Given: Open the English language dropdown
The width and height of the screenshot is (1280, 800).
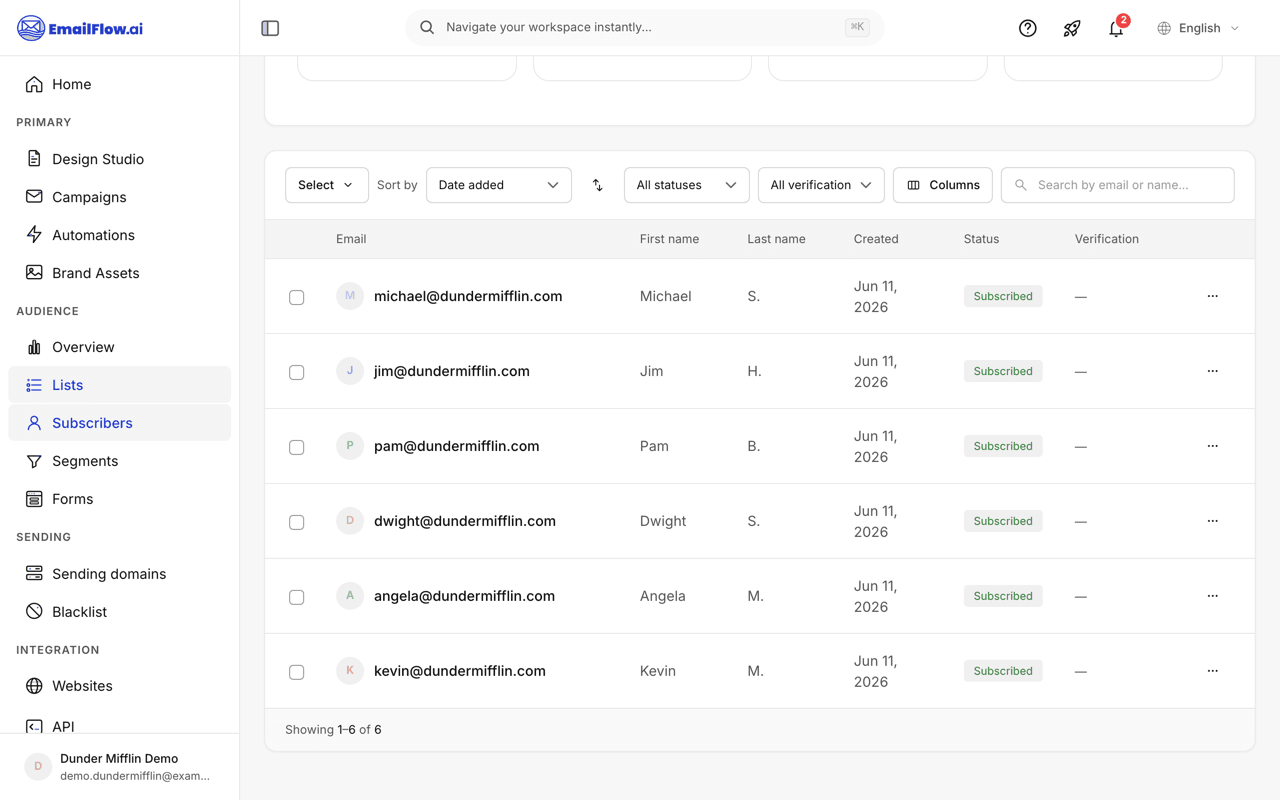Looking at the screenshot, I should [x=1199, y=28].
